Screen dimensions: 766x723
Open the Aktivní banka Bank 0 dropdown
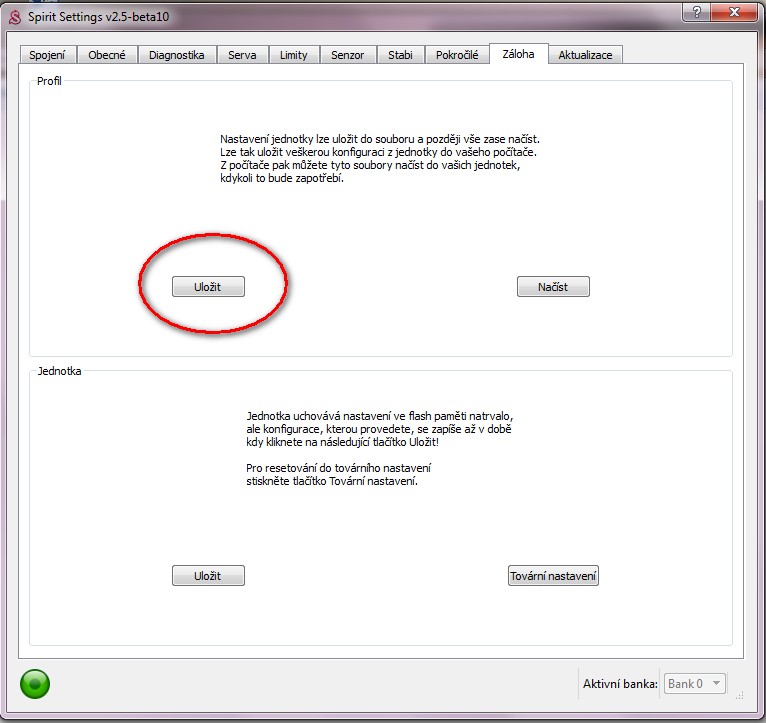pos(696,684)
